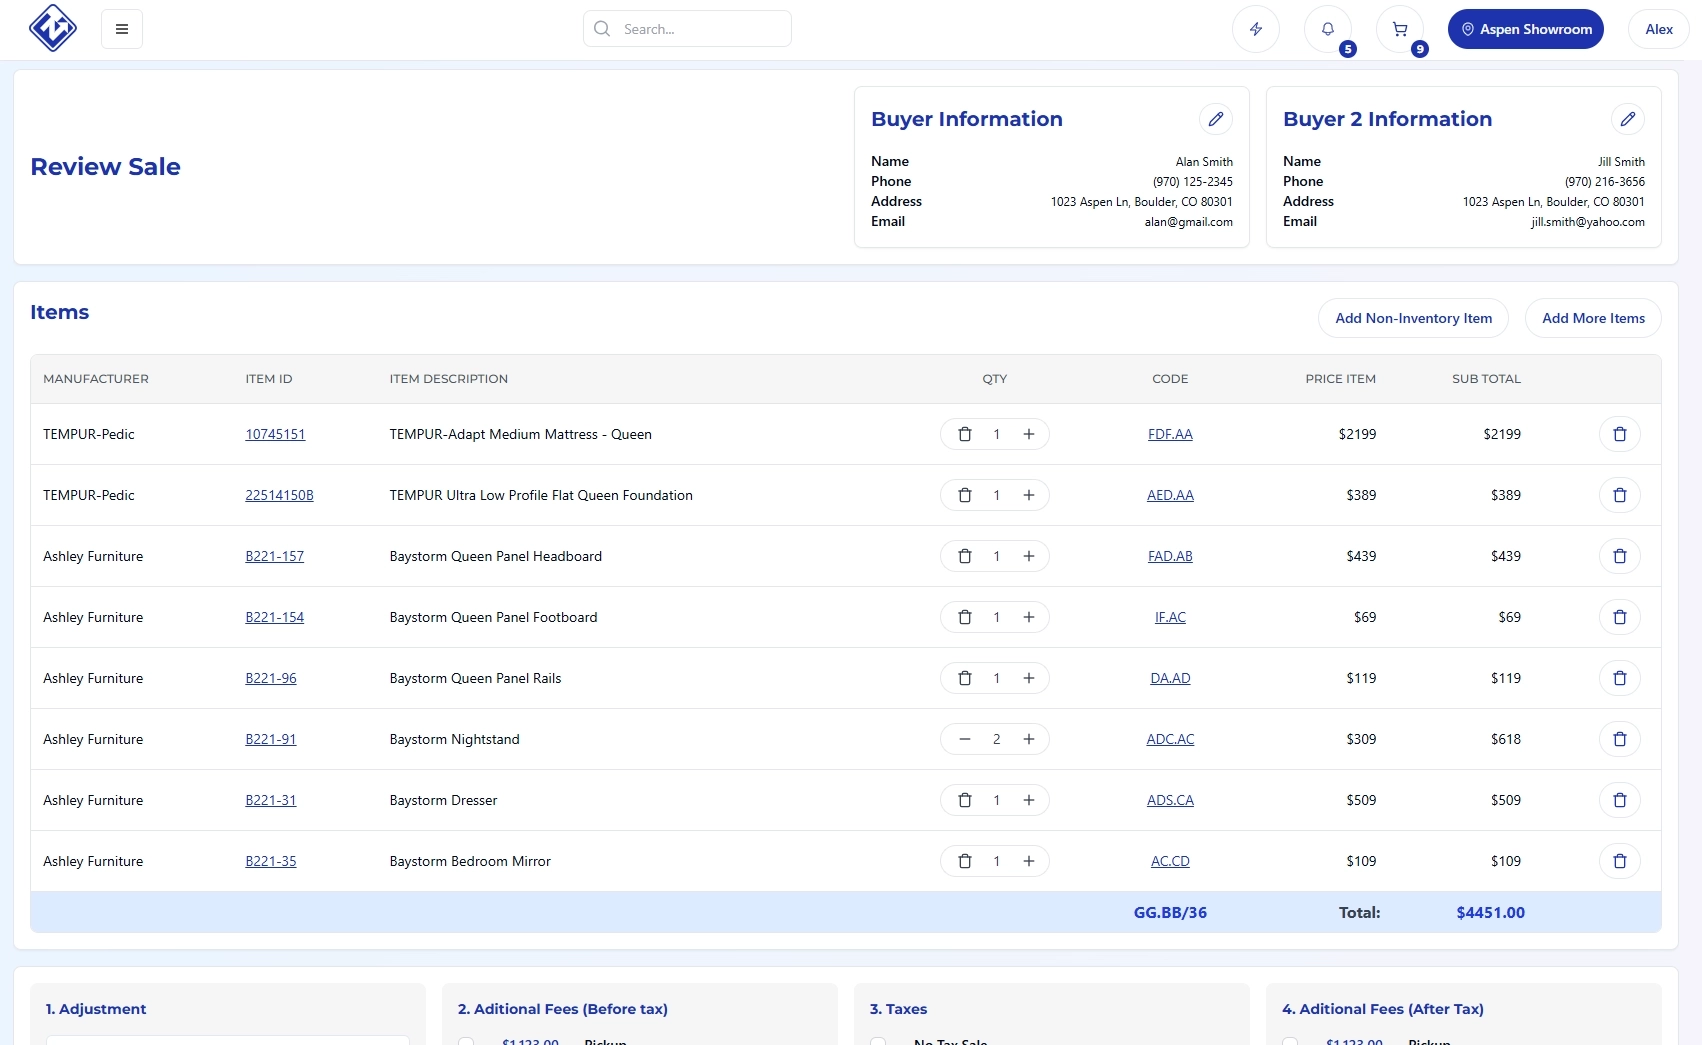Click the company logo in the top left
The width and height of the screenshot is (1702, 1045).
tap(53, 28)
